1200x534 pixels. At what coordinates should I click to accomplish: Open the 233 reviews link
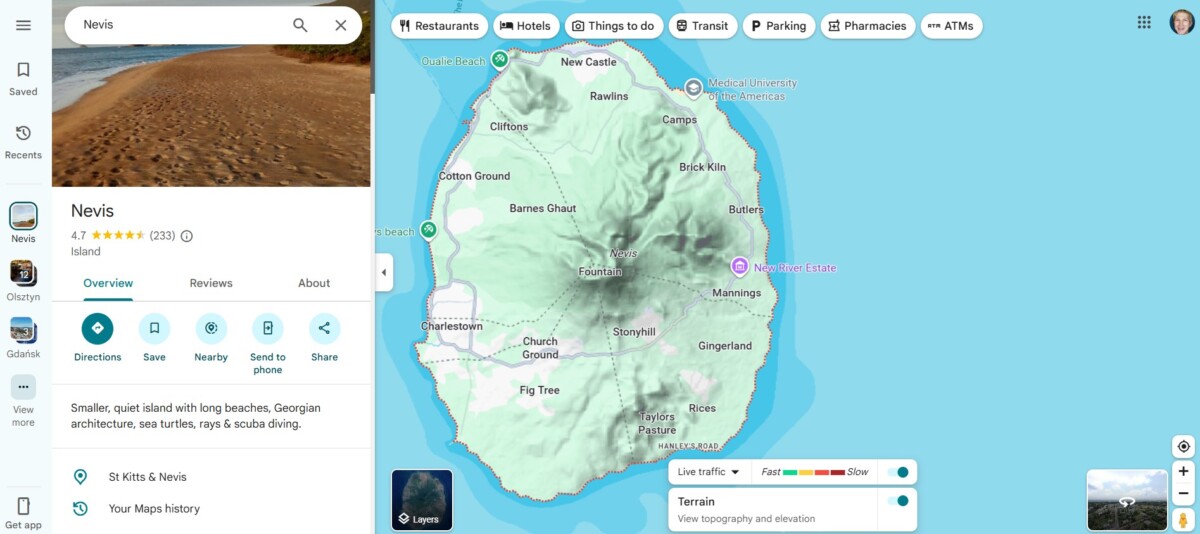pyautogui.click(x=162, y=236)
